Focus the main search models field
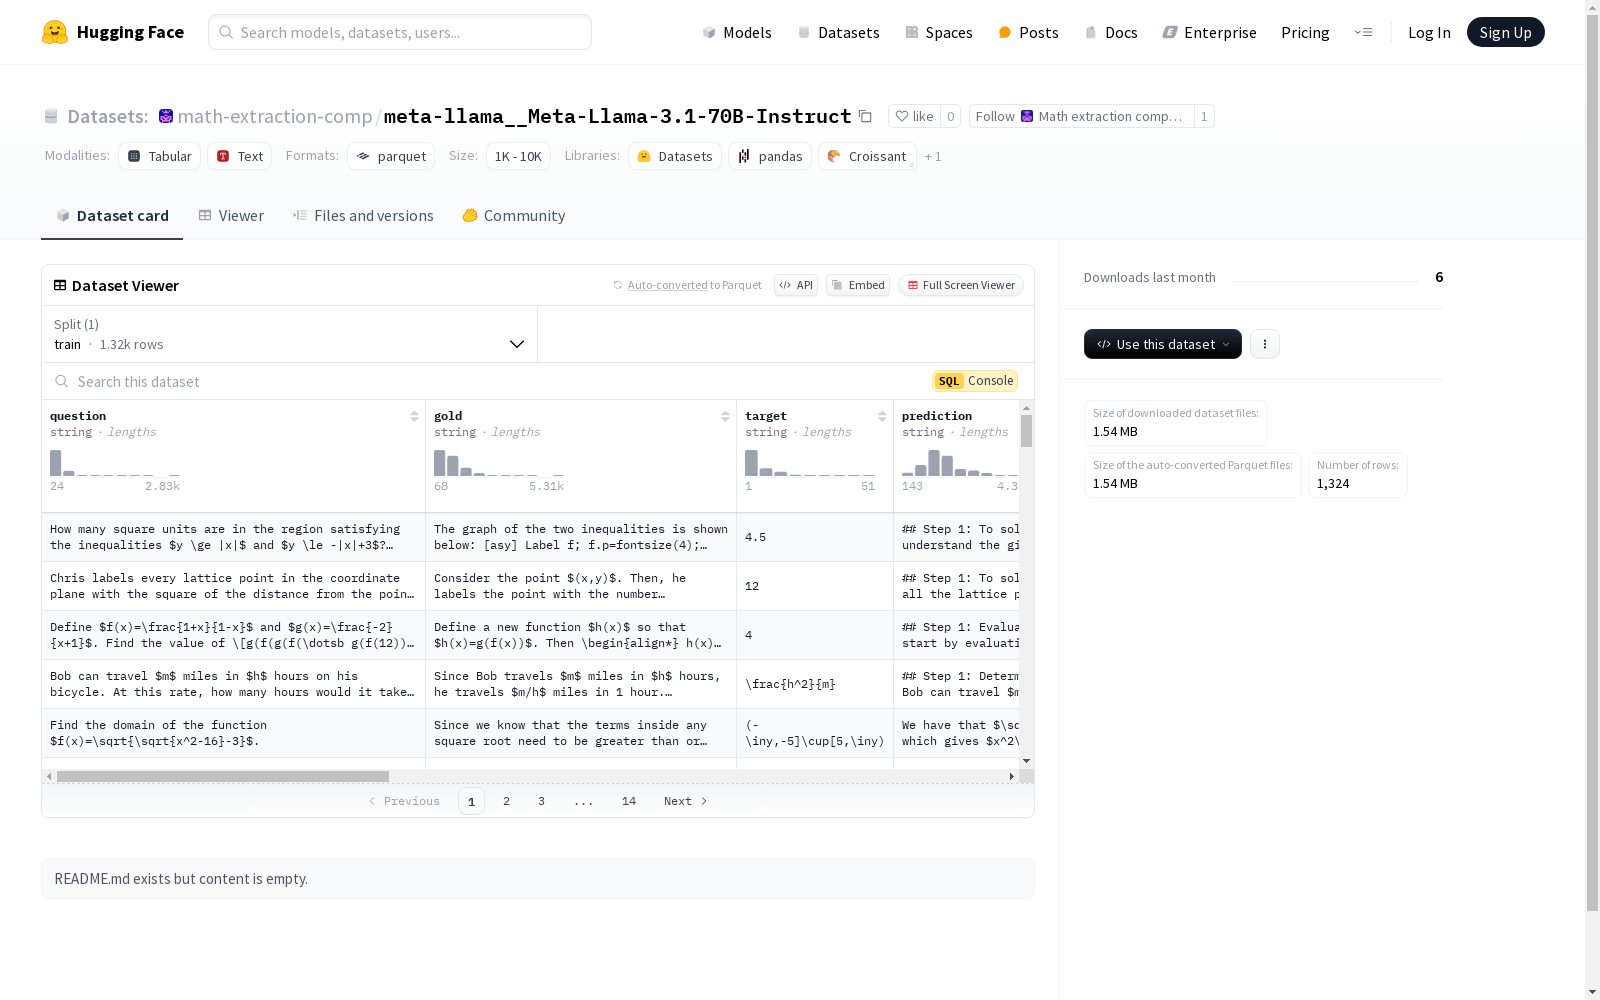Screen dimensions: 1600x1000 [400, 32]
